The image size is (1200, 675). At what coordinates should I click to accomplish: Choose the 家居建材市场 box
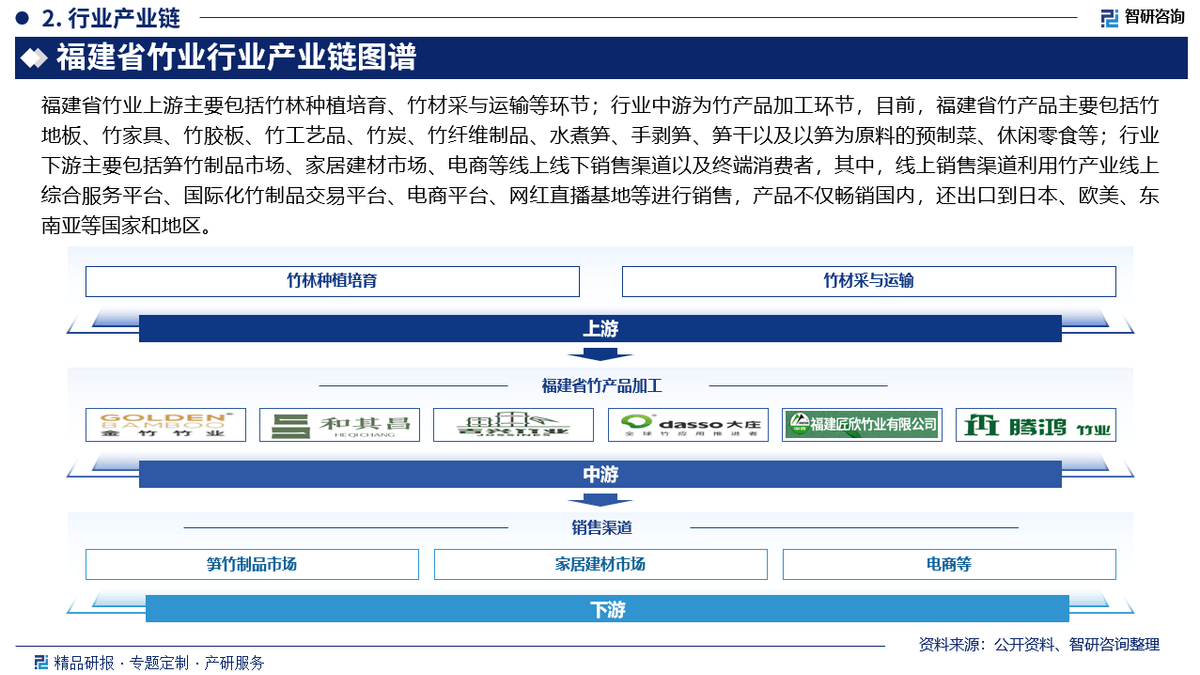point(600,565)
